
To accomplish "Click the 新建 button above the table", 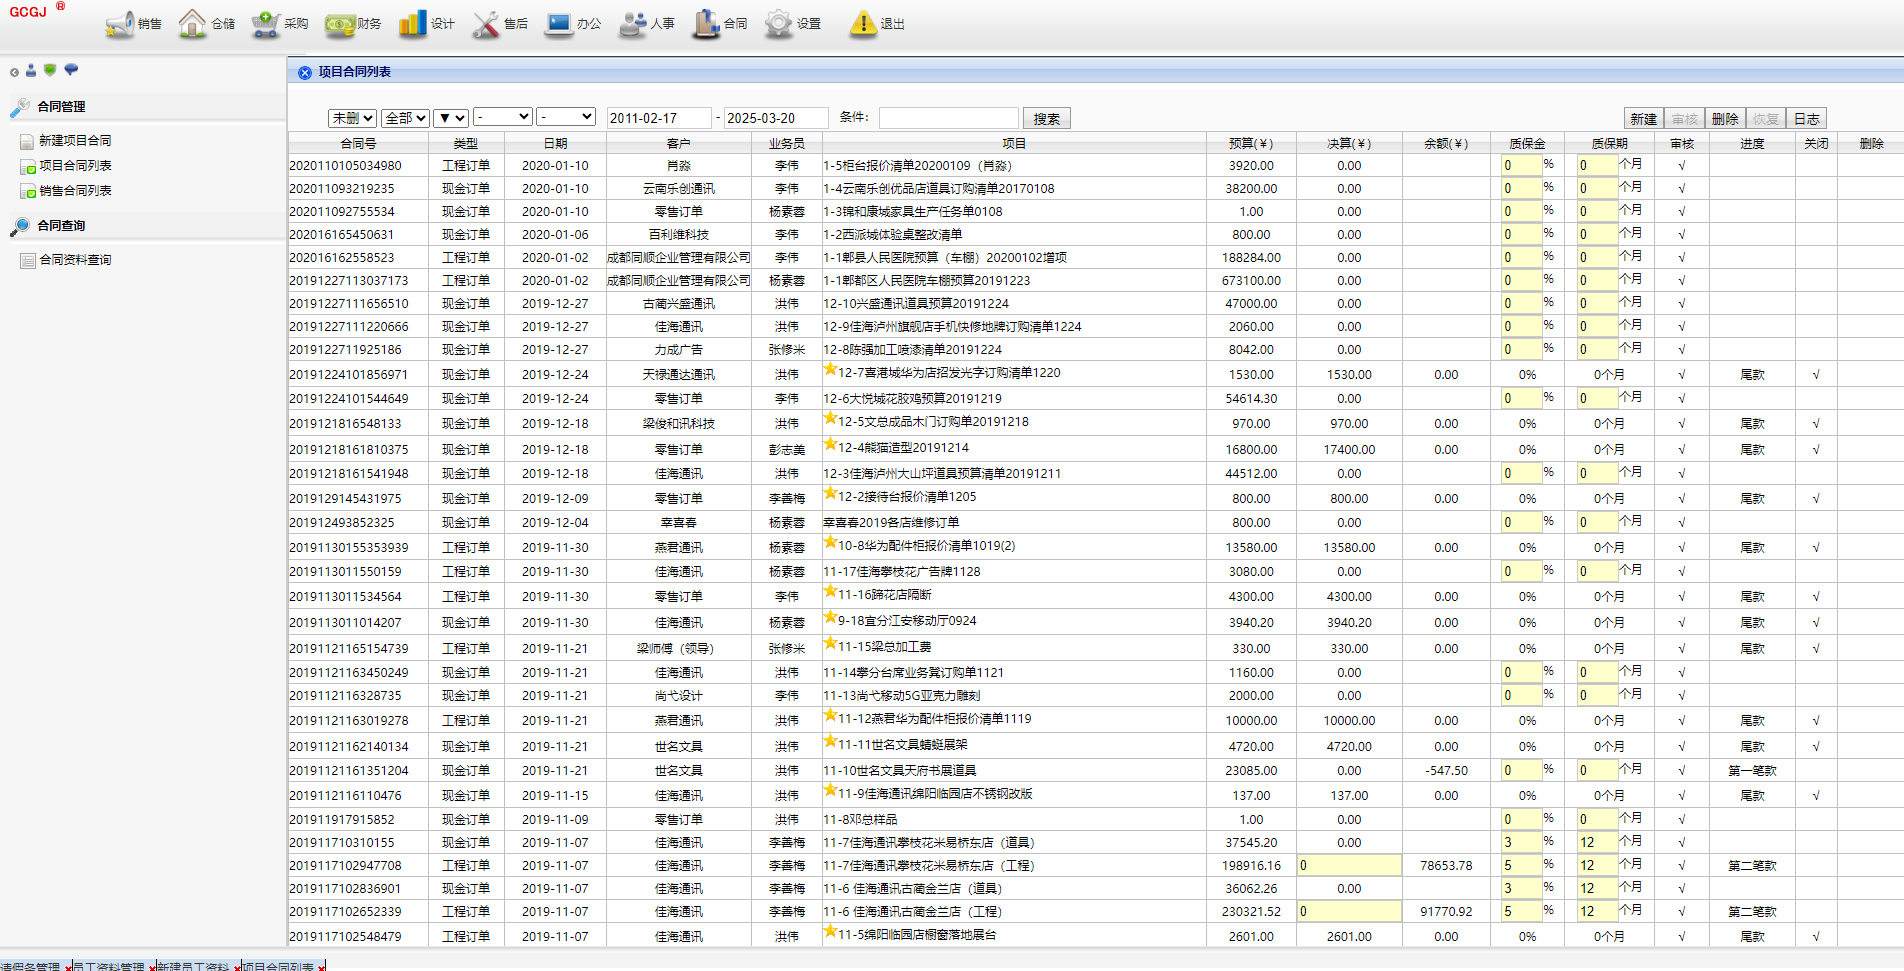I will click(1643, 119).
